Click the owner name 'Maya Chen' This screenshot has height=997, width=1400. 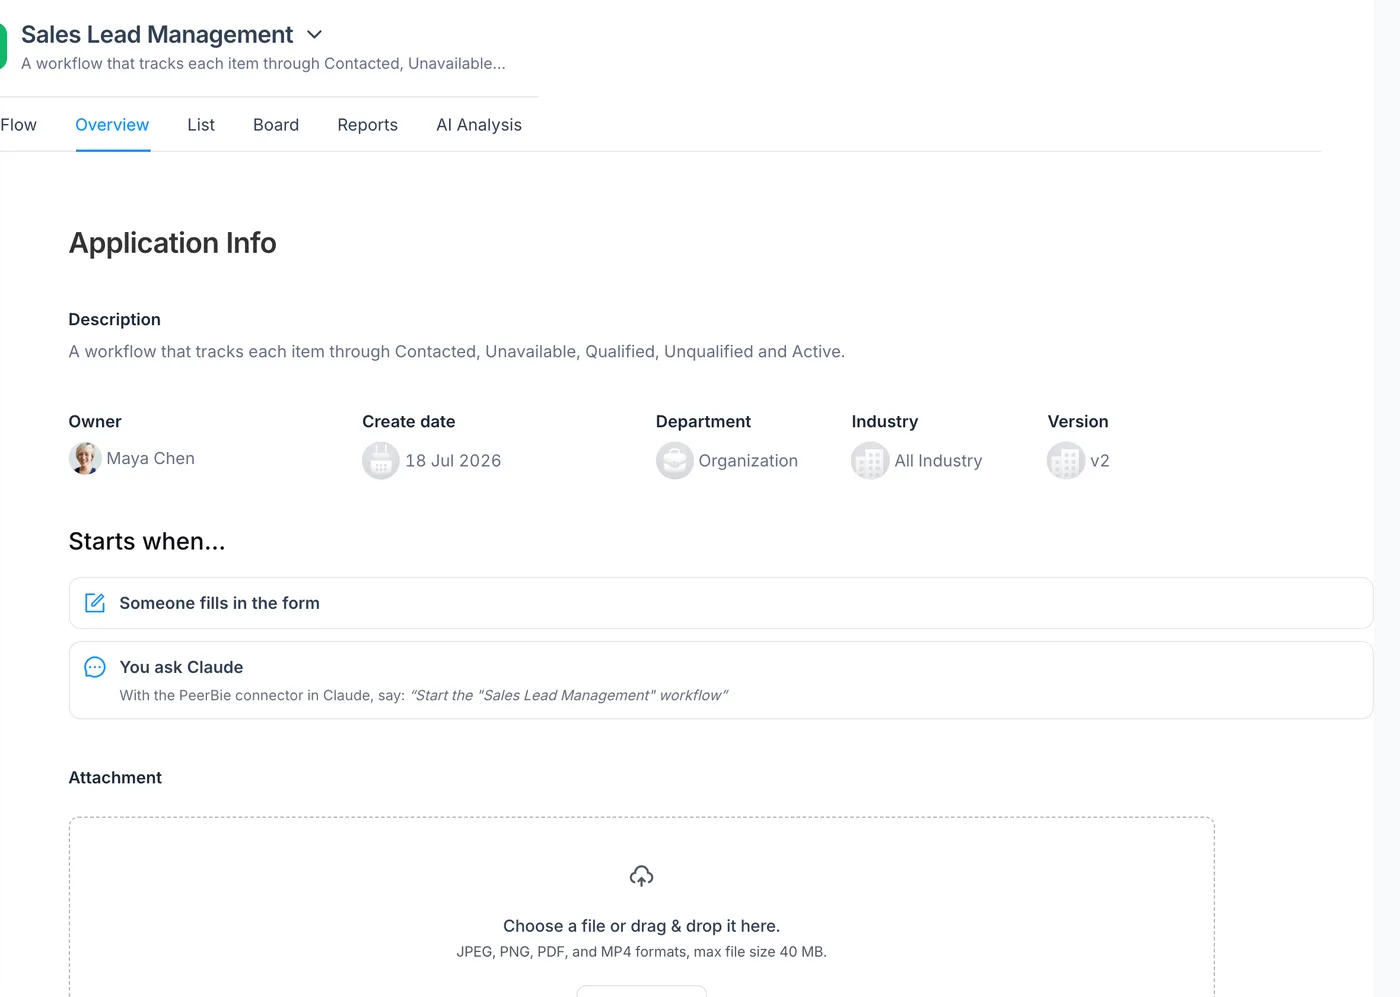coord(151,458)
